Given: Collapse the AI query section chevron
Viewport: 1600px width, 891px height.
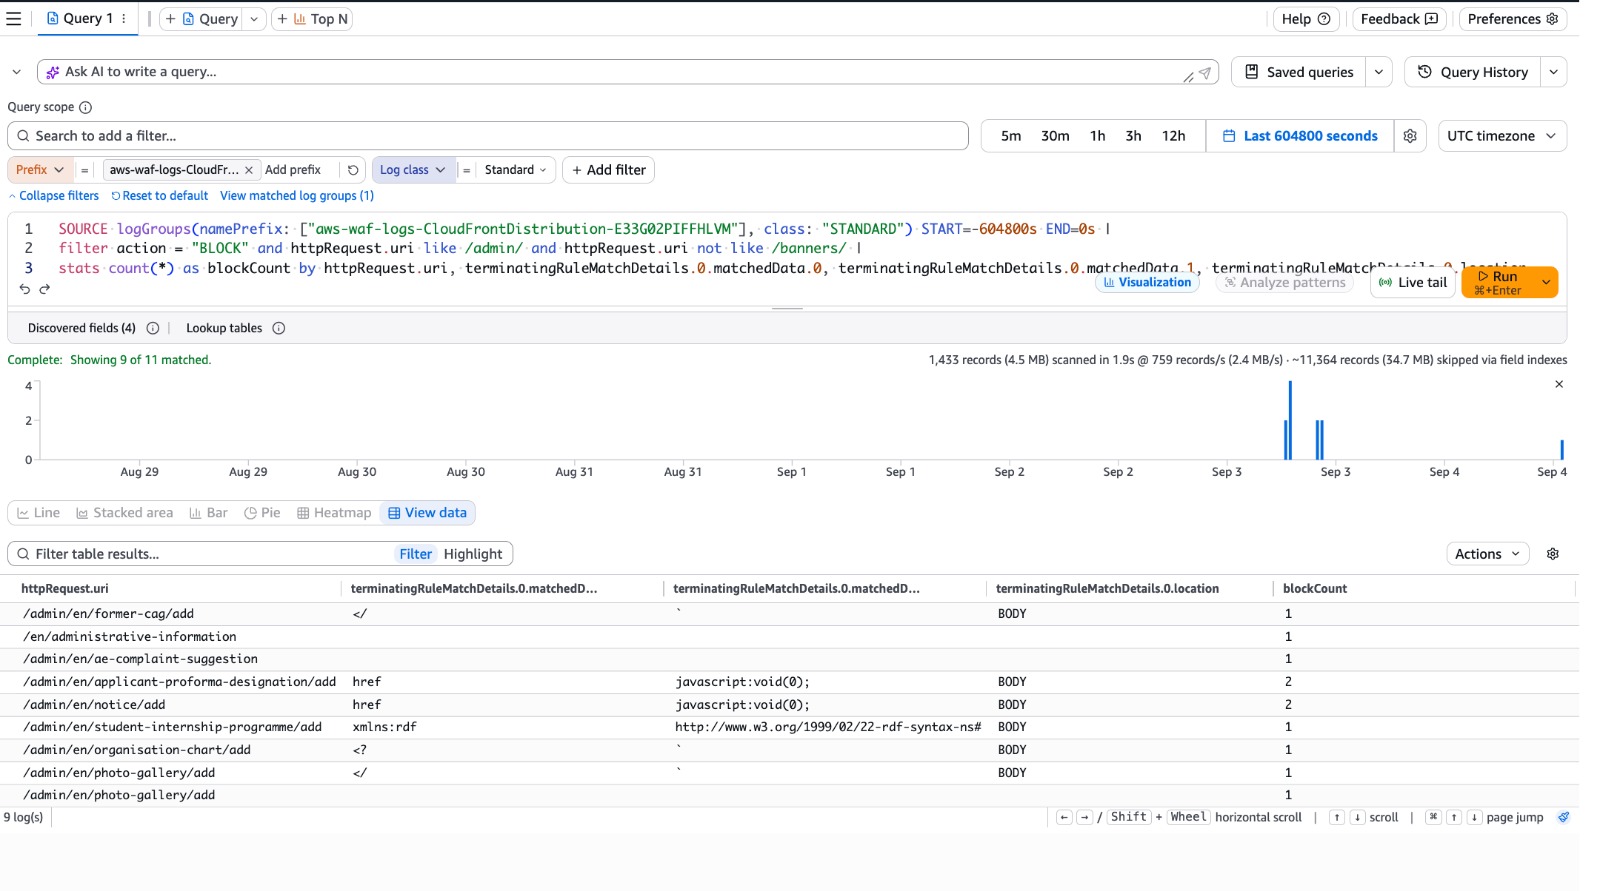Looking at the screenshot, I should [16, 72].
